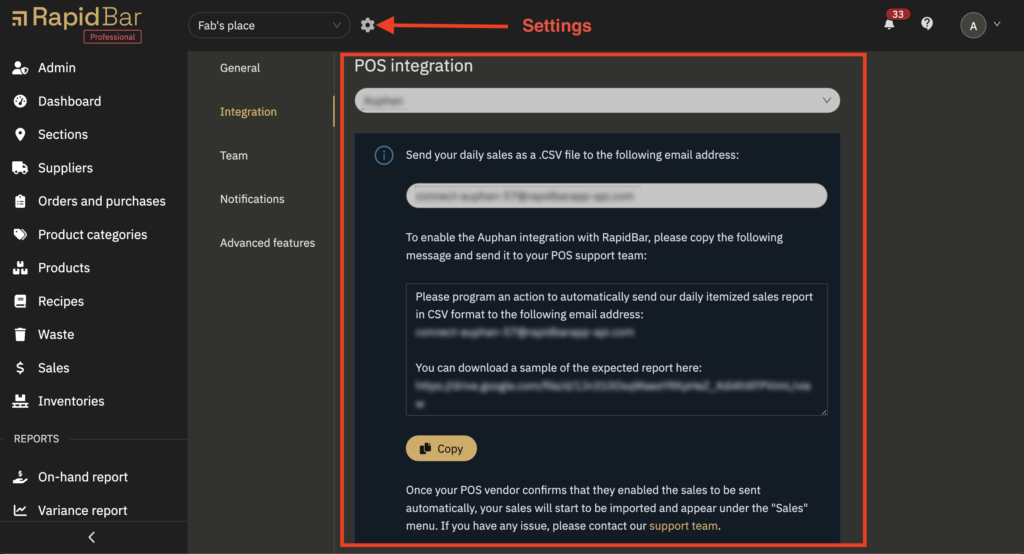Expand the account menu chevron beside avatar
1024x554 pixels.
(997, 24)
